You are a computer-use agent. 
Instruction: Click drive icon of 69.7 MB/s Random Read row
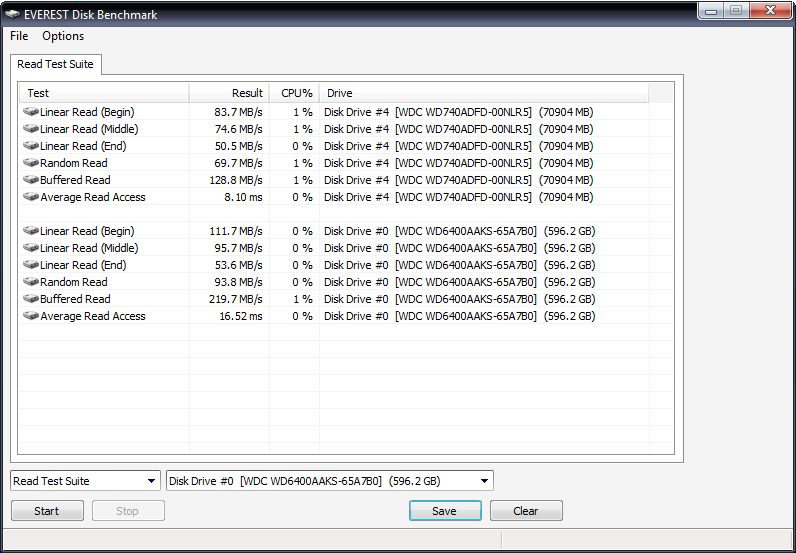31,162
